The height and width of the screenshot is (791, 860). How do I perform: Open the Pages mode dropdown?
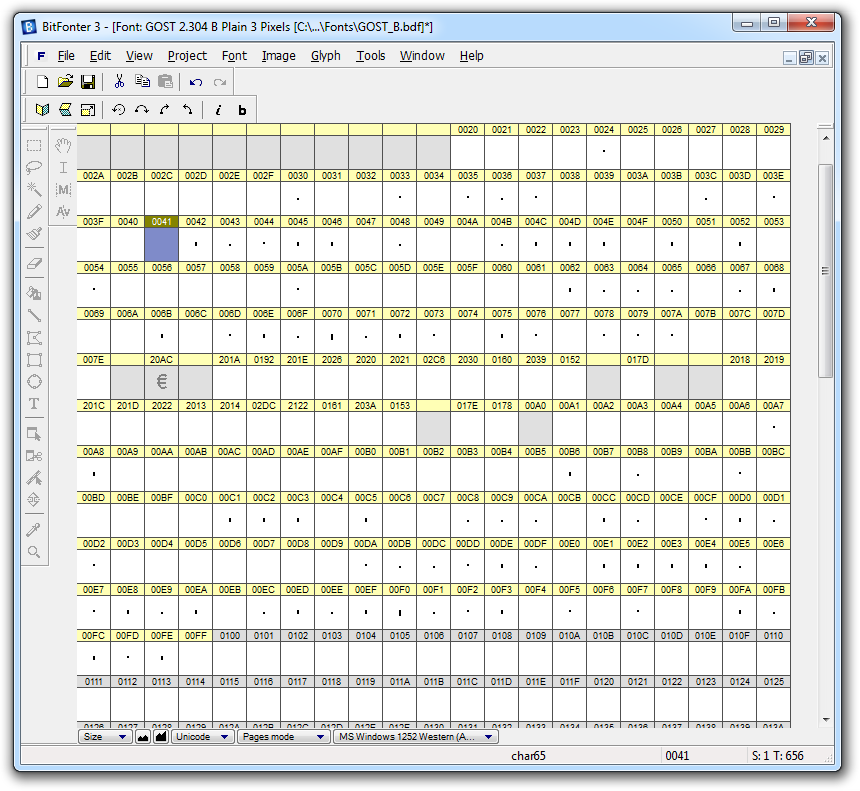pyautogui.click(x=283, y=737)
